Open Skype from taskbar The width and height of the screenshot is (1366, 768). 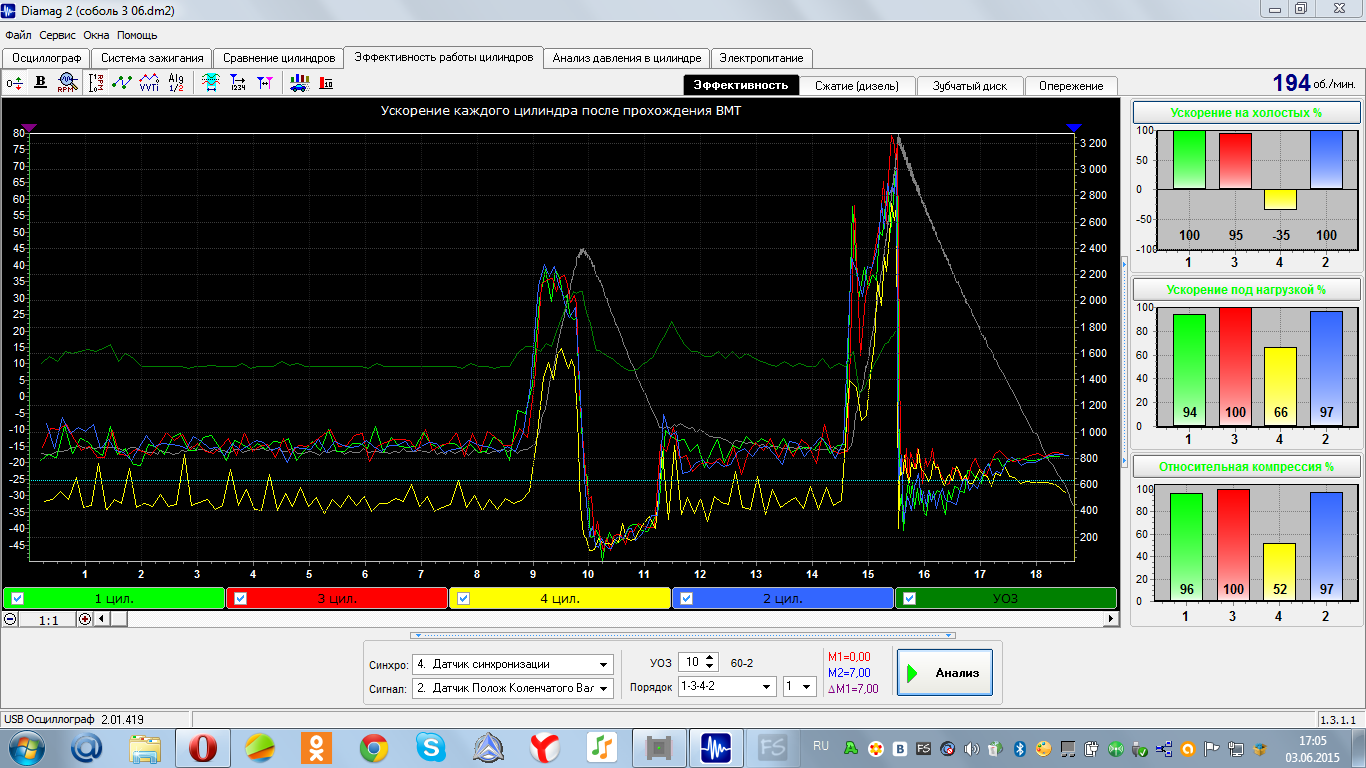pos(432,747)
